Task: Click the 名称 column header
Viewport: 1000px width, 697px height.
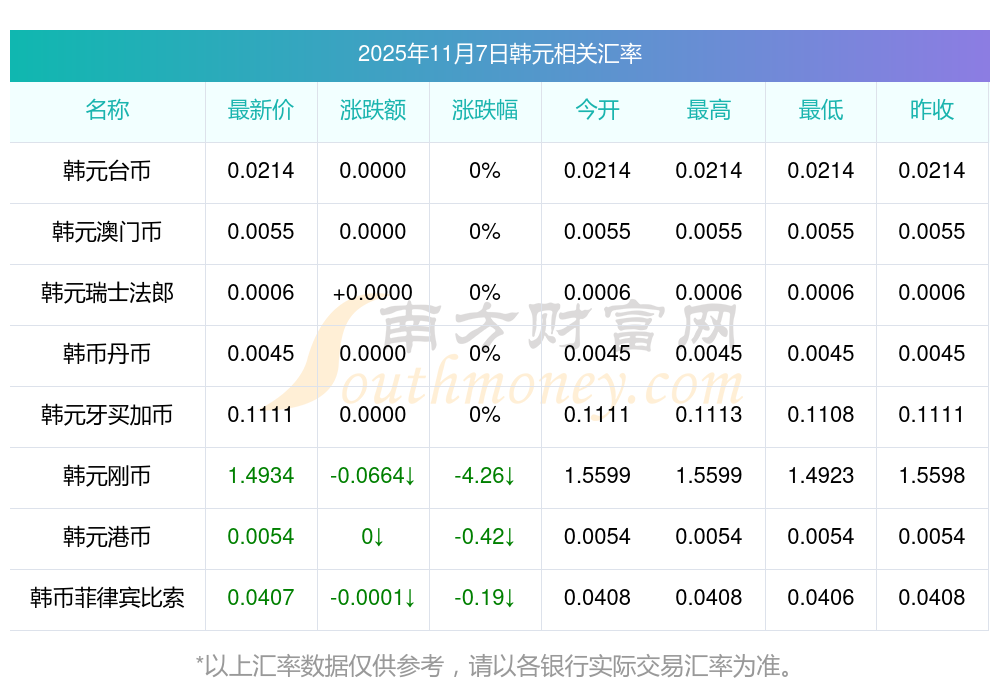Action: click(107, 110)
